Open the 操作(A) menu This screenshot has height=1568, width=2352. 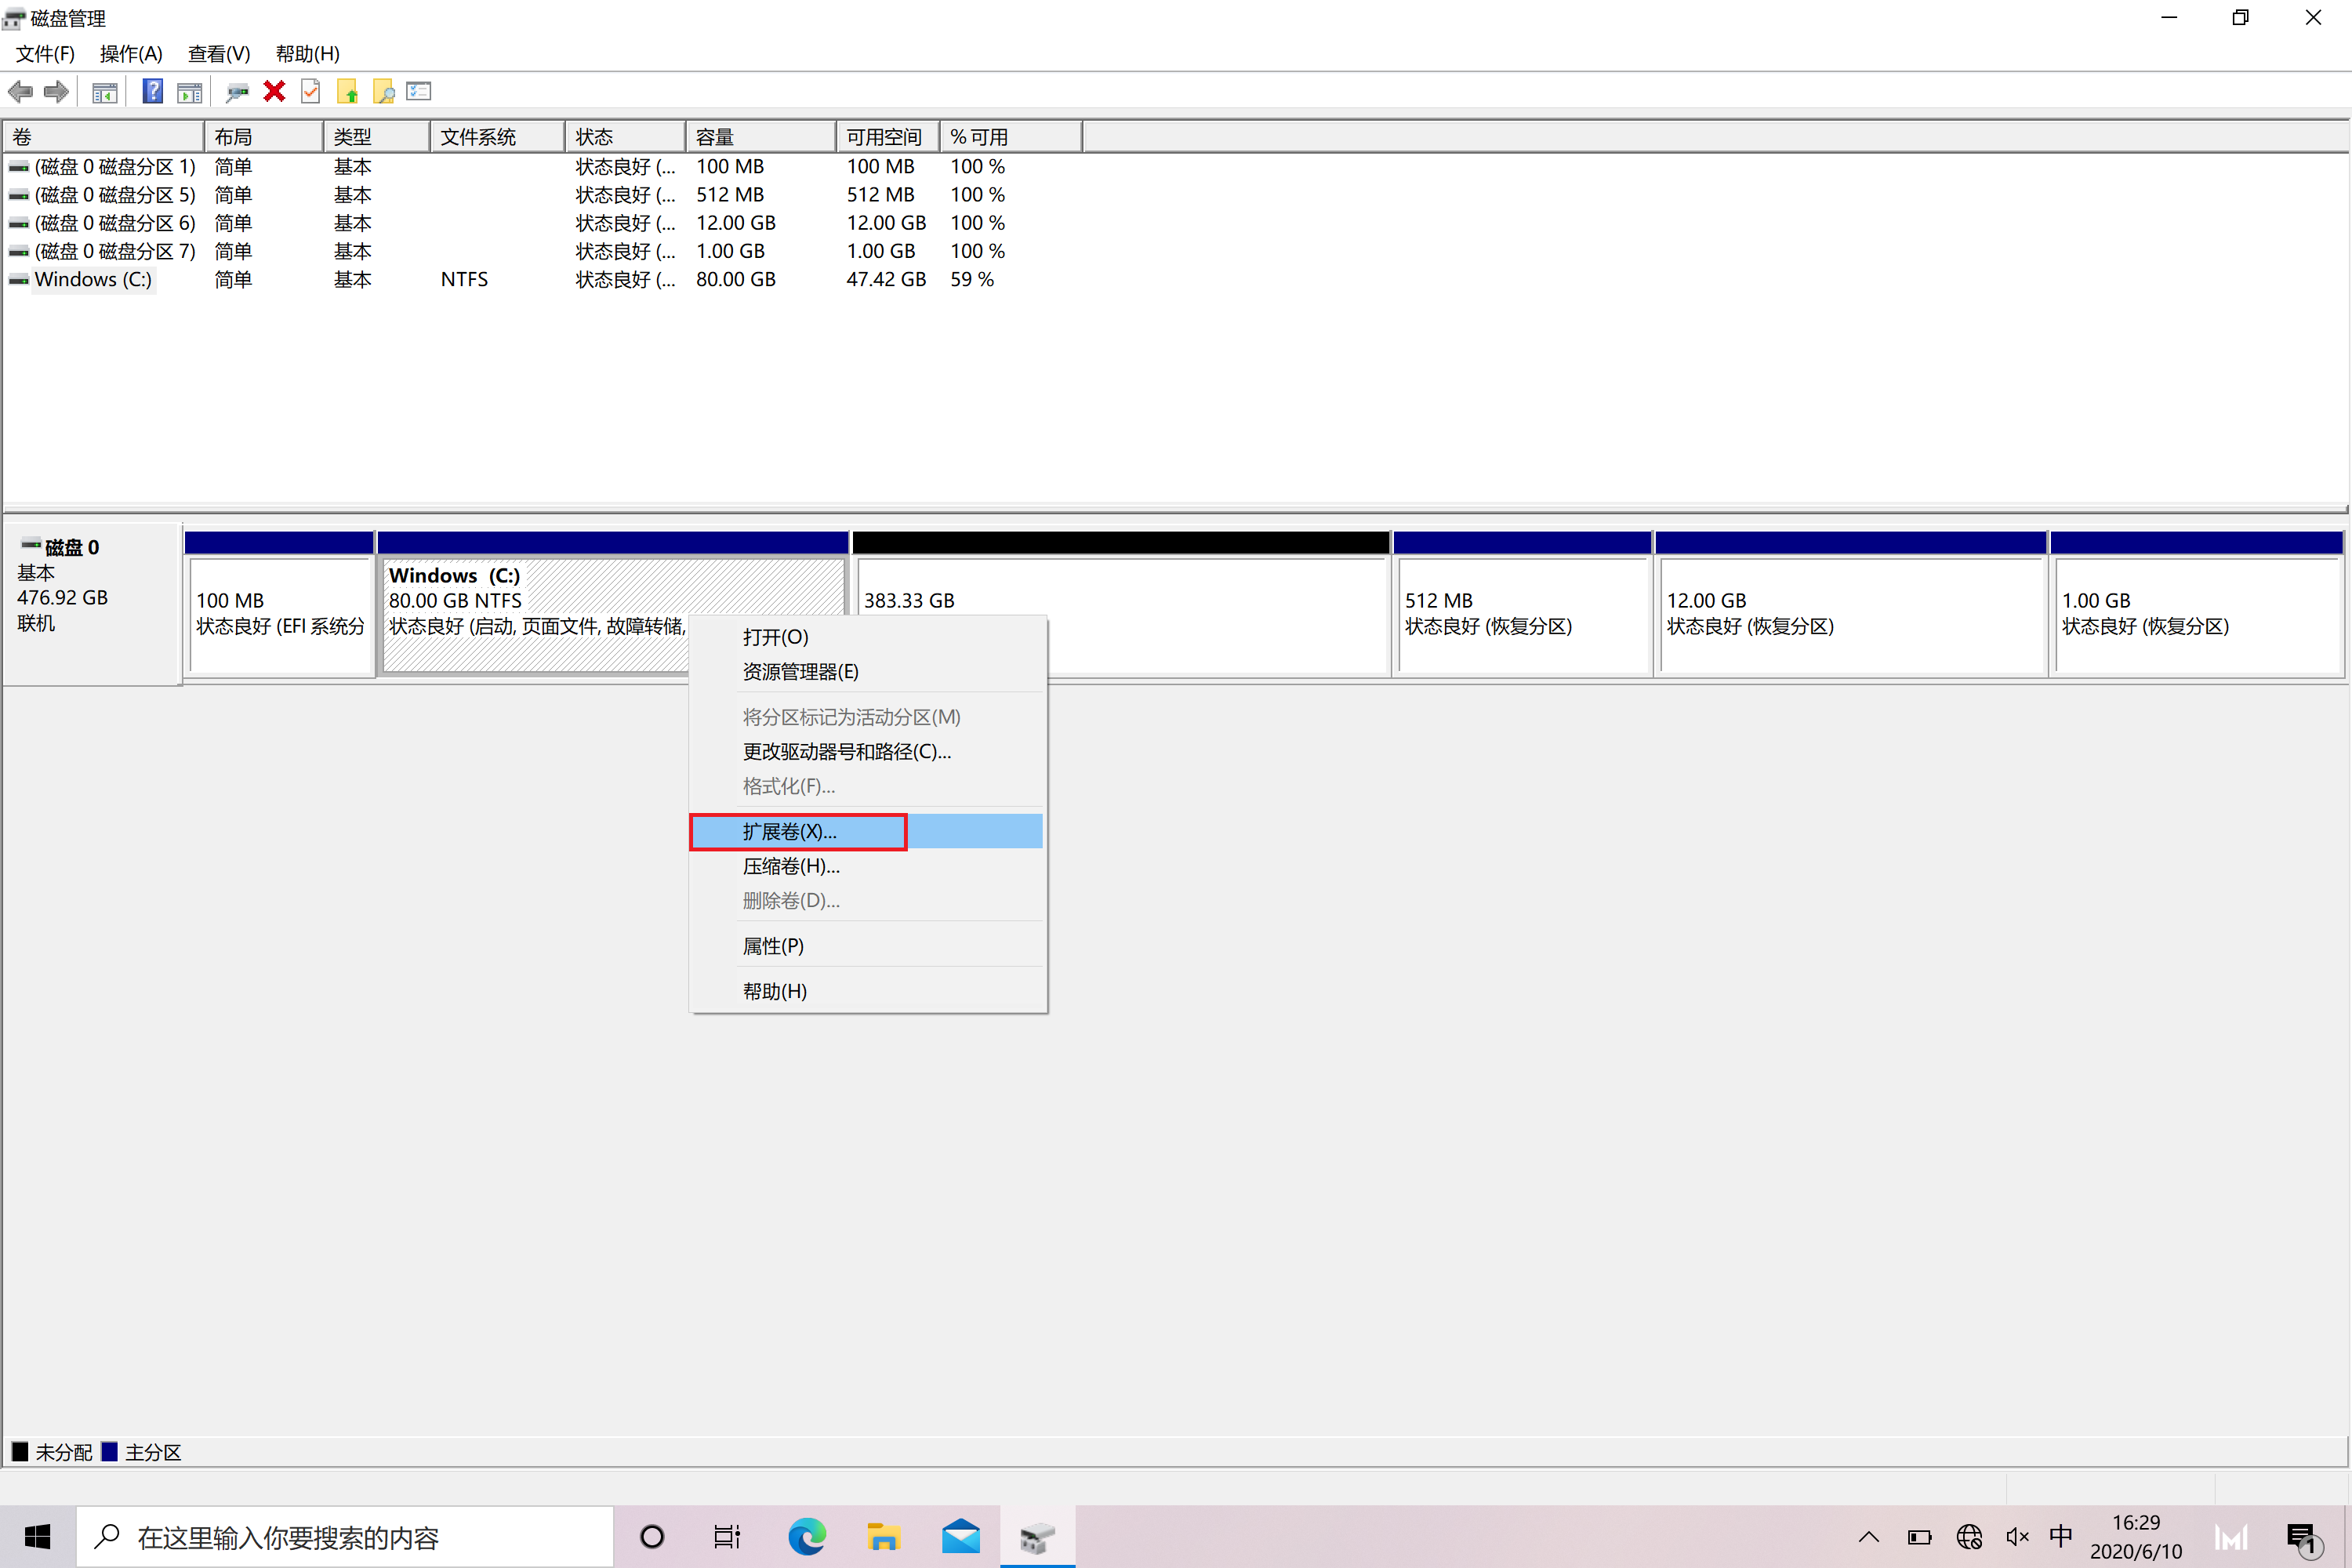[130, 53]
